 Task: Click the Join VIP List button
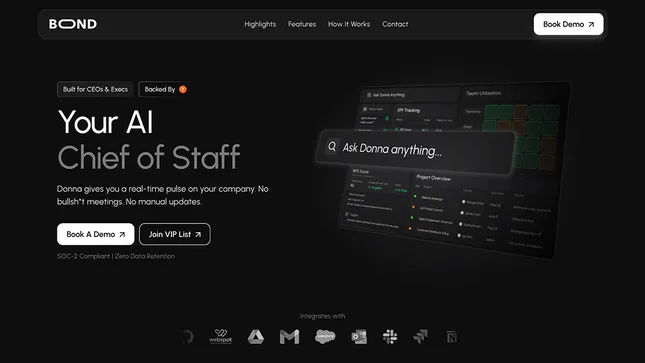(175, 234)
